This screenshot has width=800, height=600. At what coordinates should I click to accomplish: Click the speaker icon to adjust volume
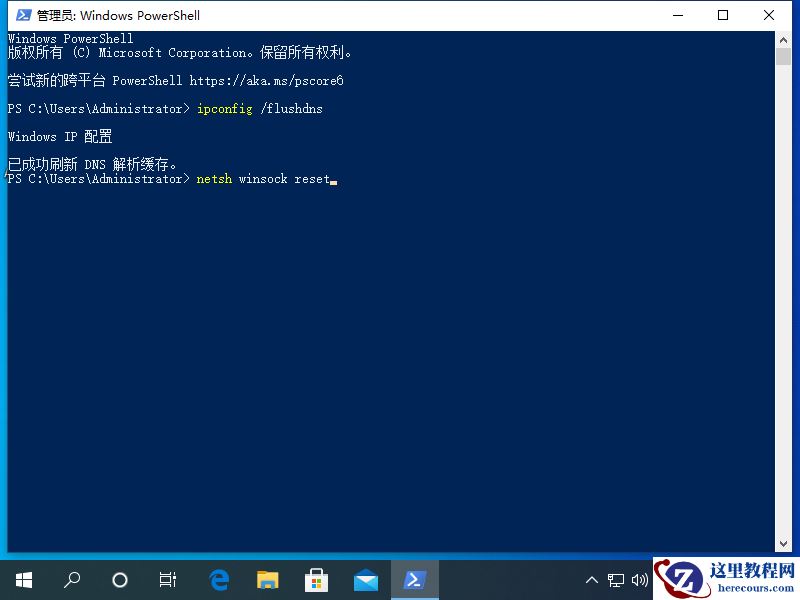641,580
